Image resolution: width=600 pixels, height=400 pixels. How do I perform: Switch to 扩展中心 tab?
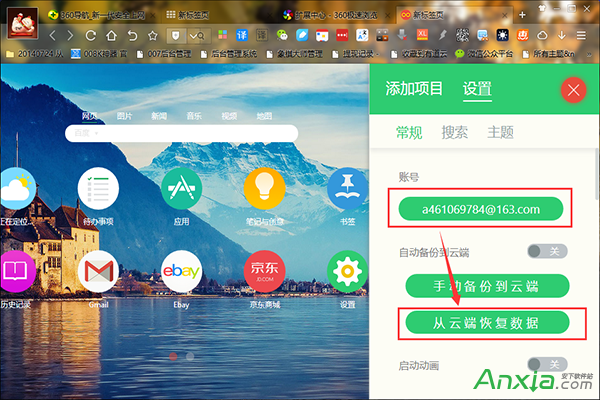point(335,15)
